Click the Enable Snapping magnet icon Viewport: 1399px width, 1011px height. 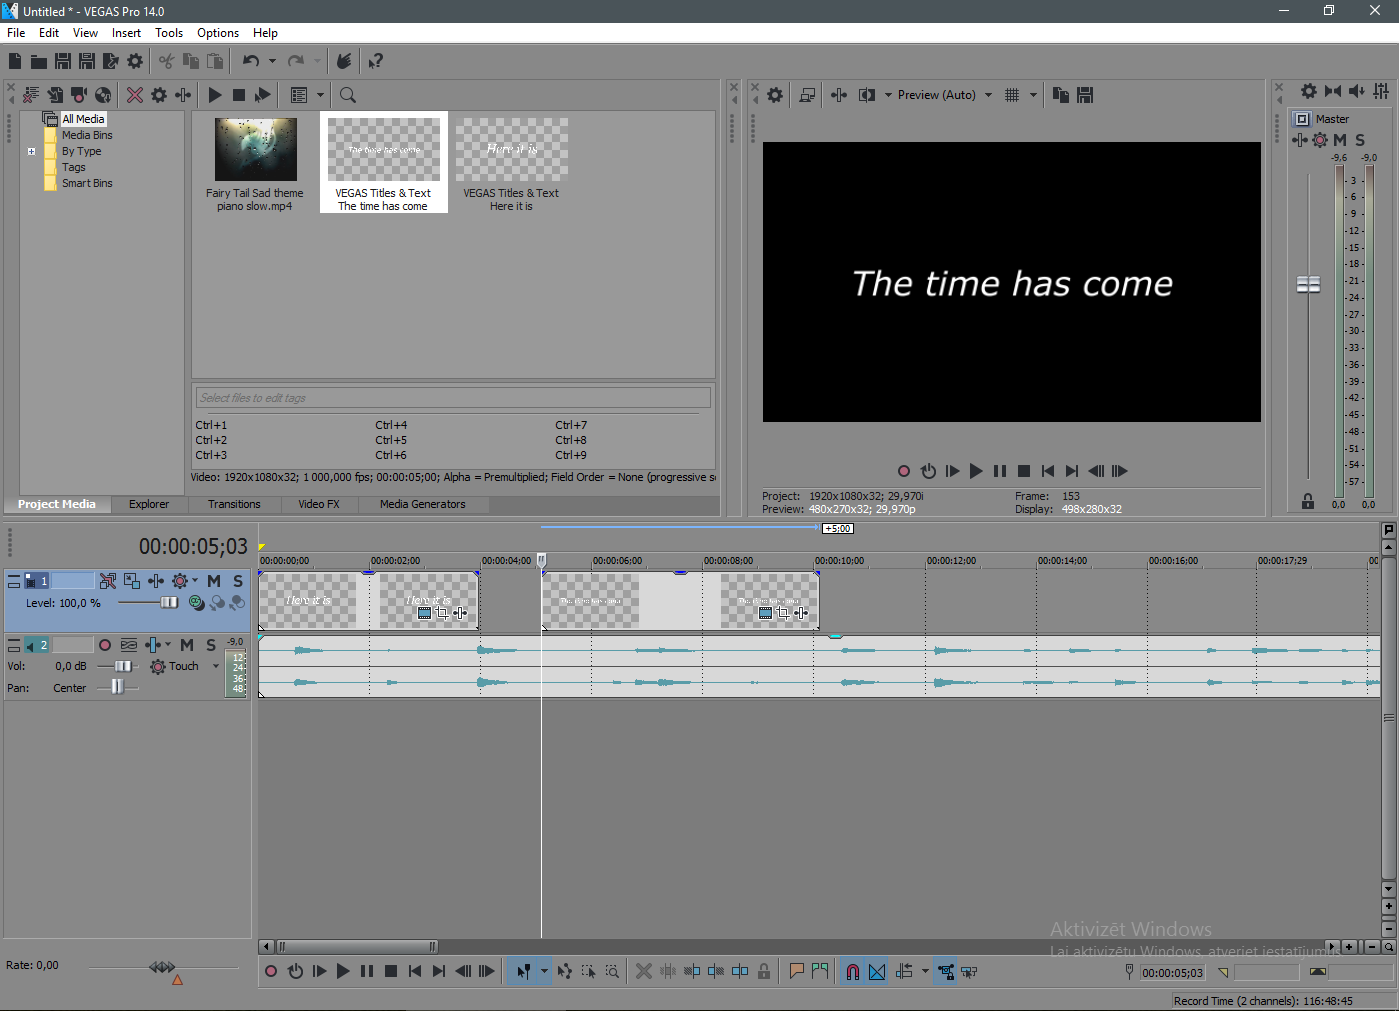coord(852,971)
